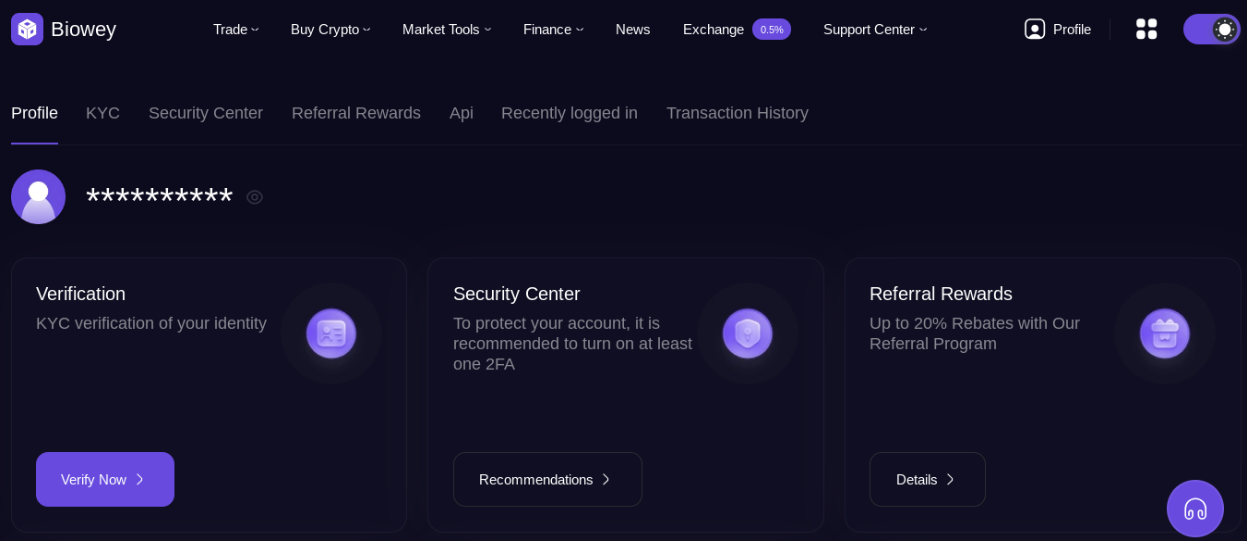Image resolution: width=1247 pixels, height=542 pixels.
Task: Expand the Trade dropdown menu
Action: coord(235,29)
